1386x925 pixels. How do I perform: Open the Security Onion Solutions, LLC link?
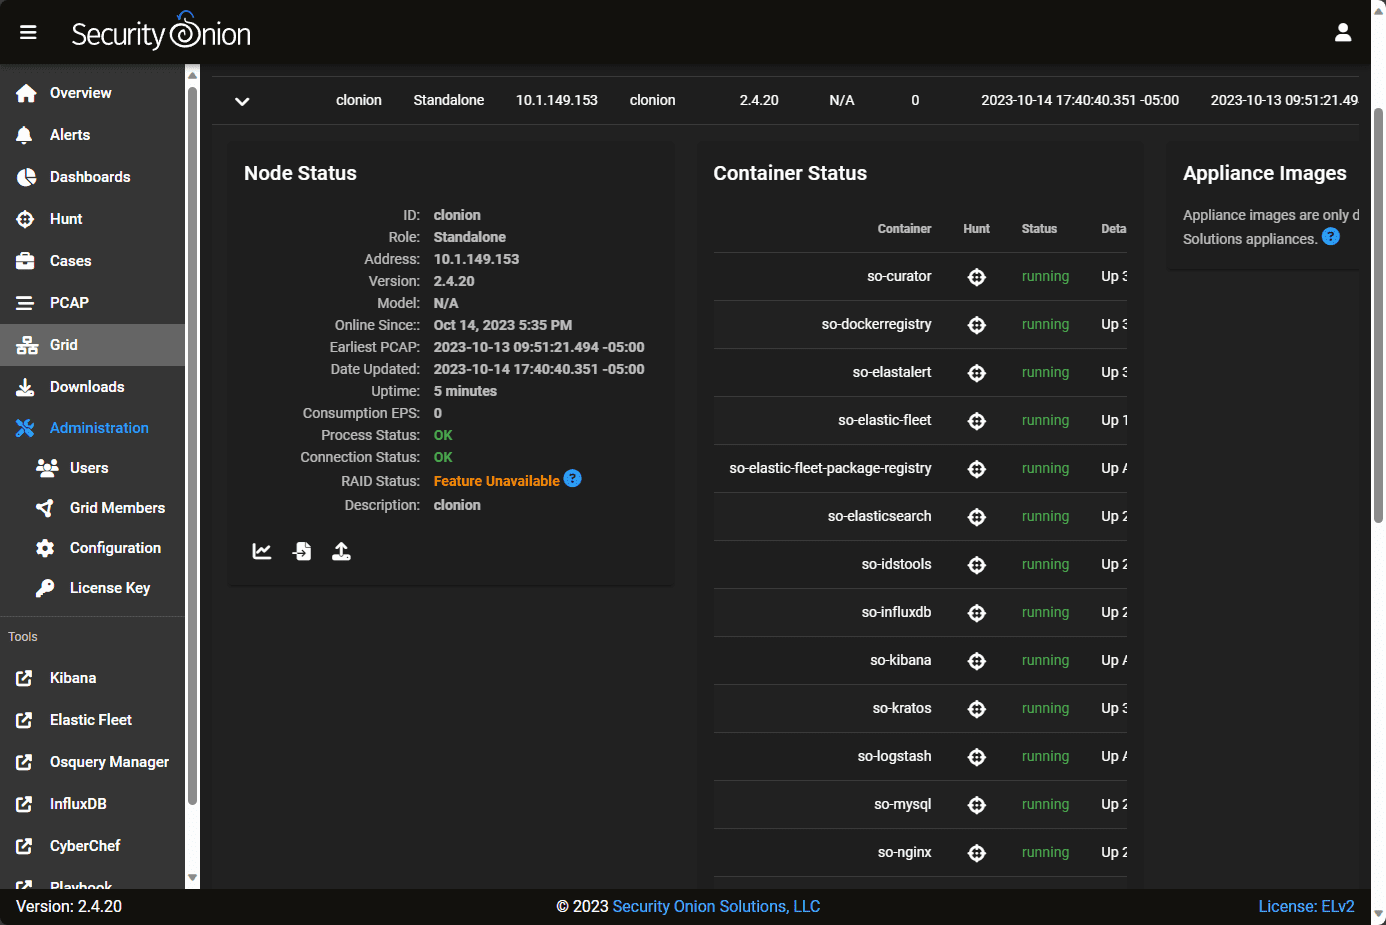click(x=716, y=906)
